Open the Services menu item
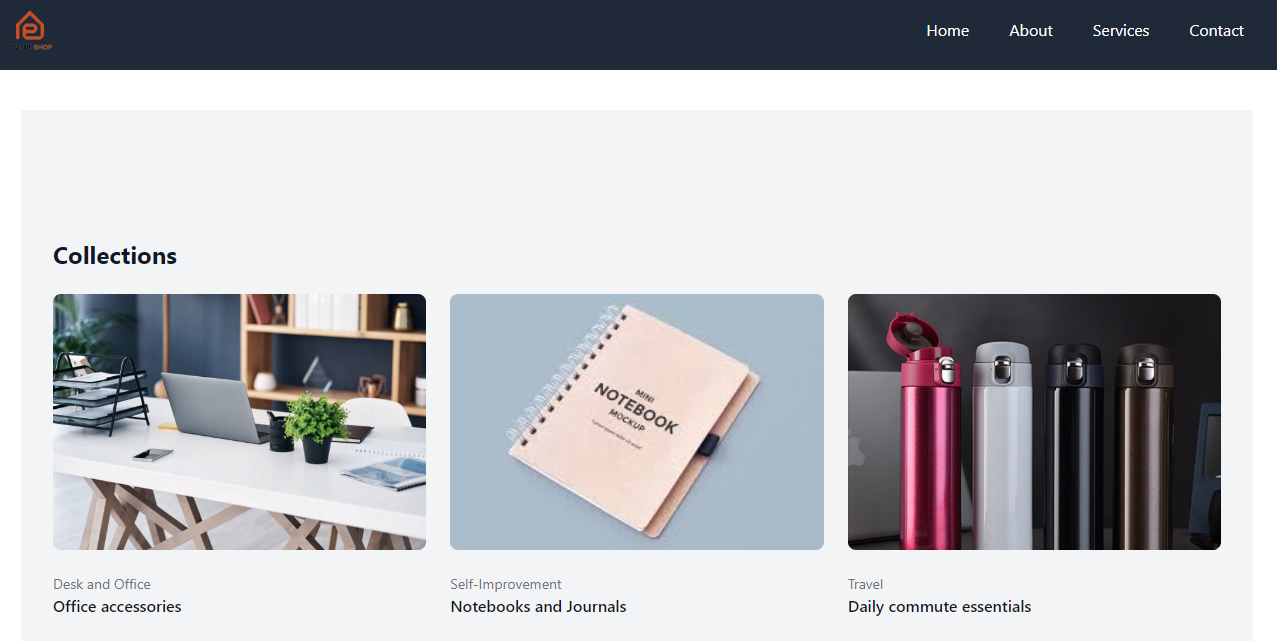Viewport: 1277px width, 641px height. click(x=1120, y=31)
